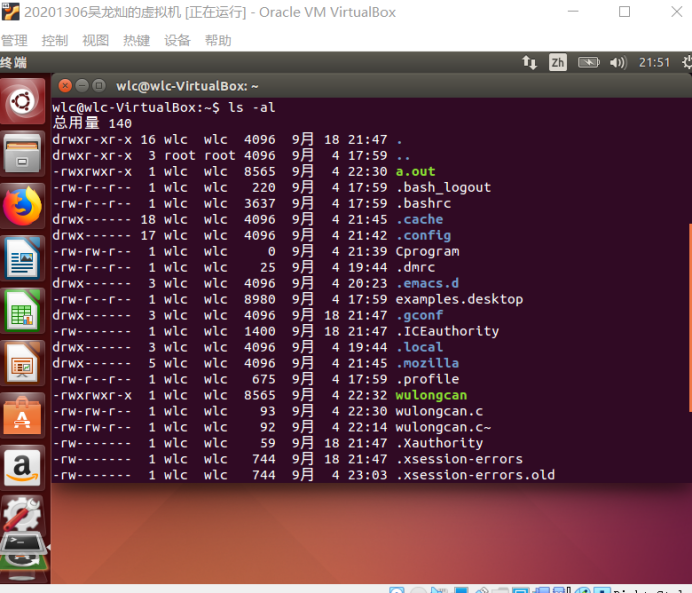Click the 总用量 140 line

click(92, 123)
